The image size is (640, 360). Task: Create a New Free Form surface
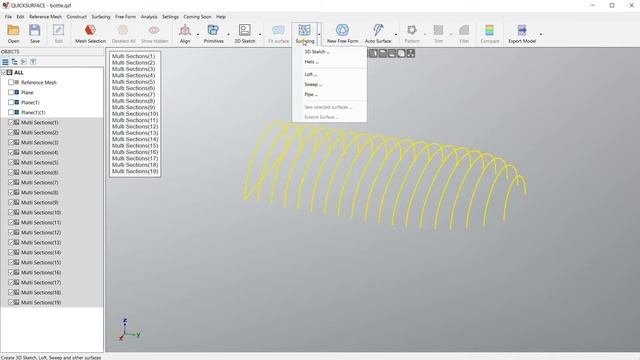pos(342,30)
